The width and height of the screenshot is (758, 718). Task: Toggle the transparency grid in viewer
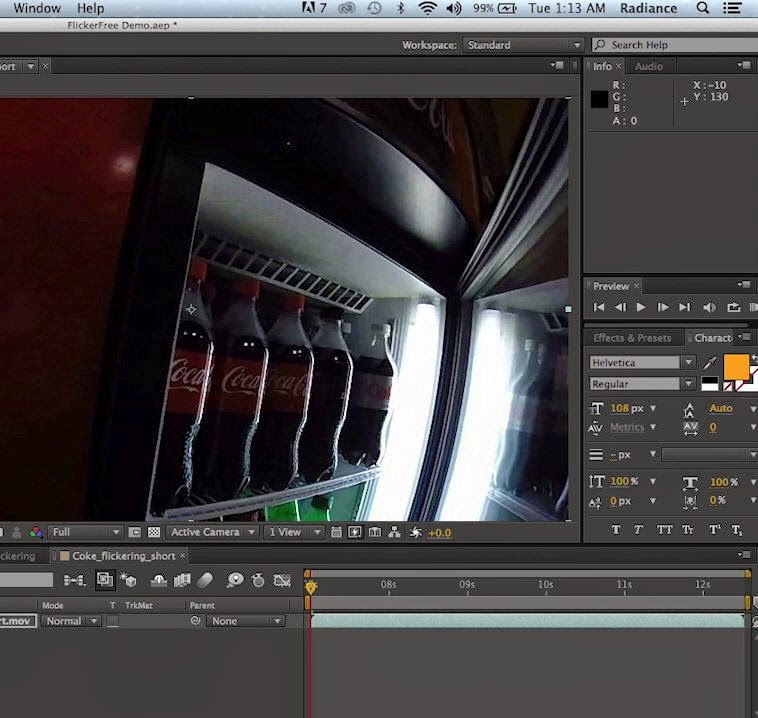click(154, 533)
